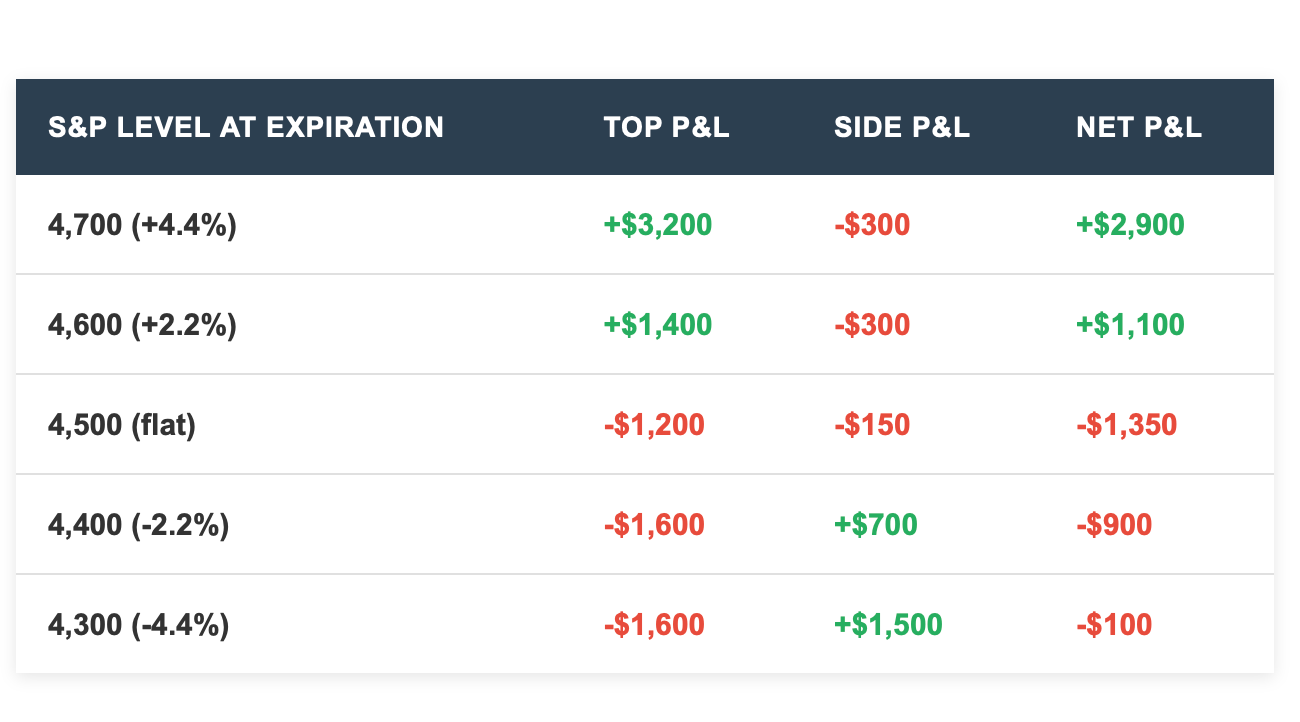Click the -$900 net P&L value
The image size is (1300, 722).
point(1114,525)
